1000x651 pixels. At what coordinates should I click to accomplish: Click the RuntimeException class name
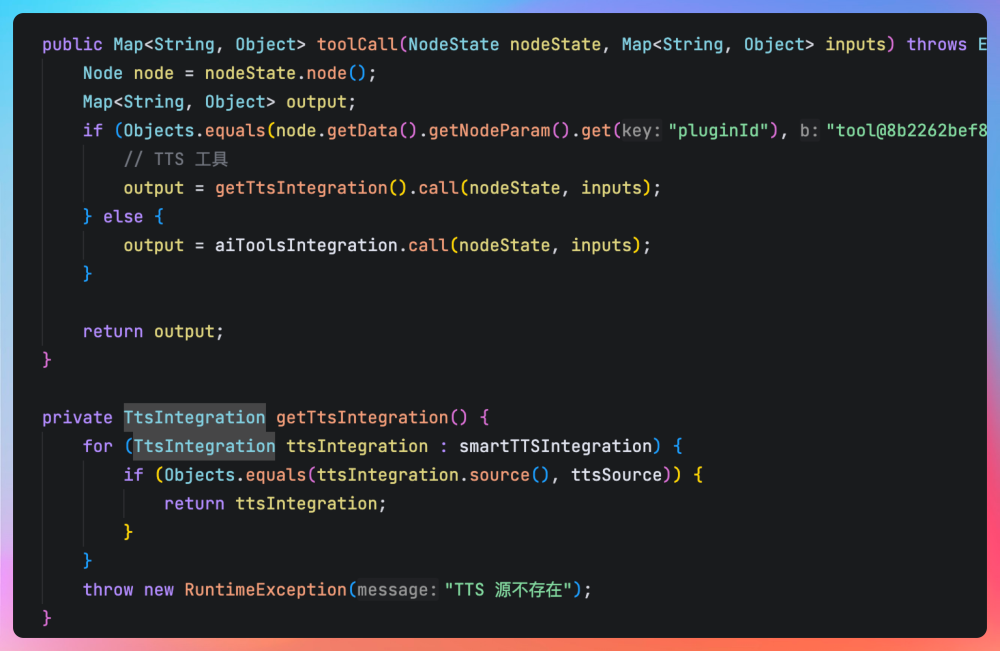[x=265, y=590]
